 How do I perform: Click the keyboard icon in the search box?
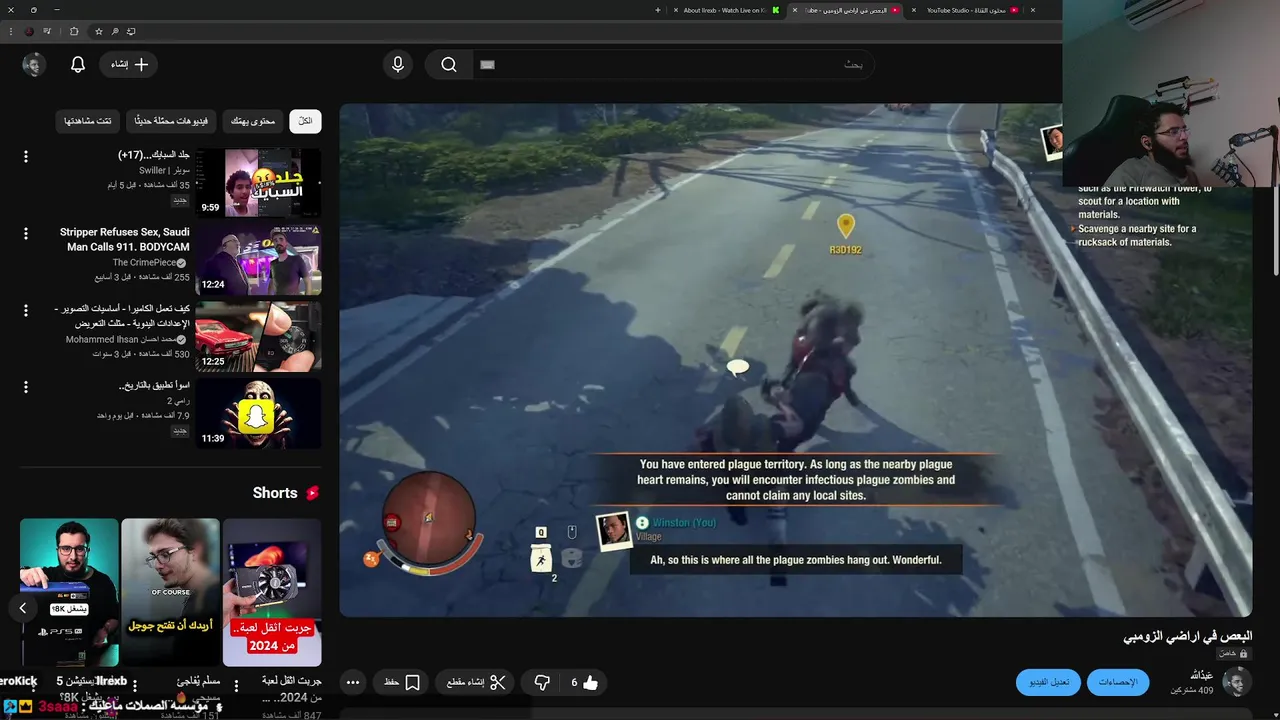(x=487, y=64)
